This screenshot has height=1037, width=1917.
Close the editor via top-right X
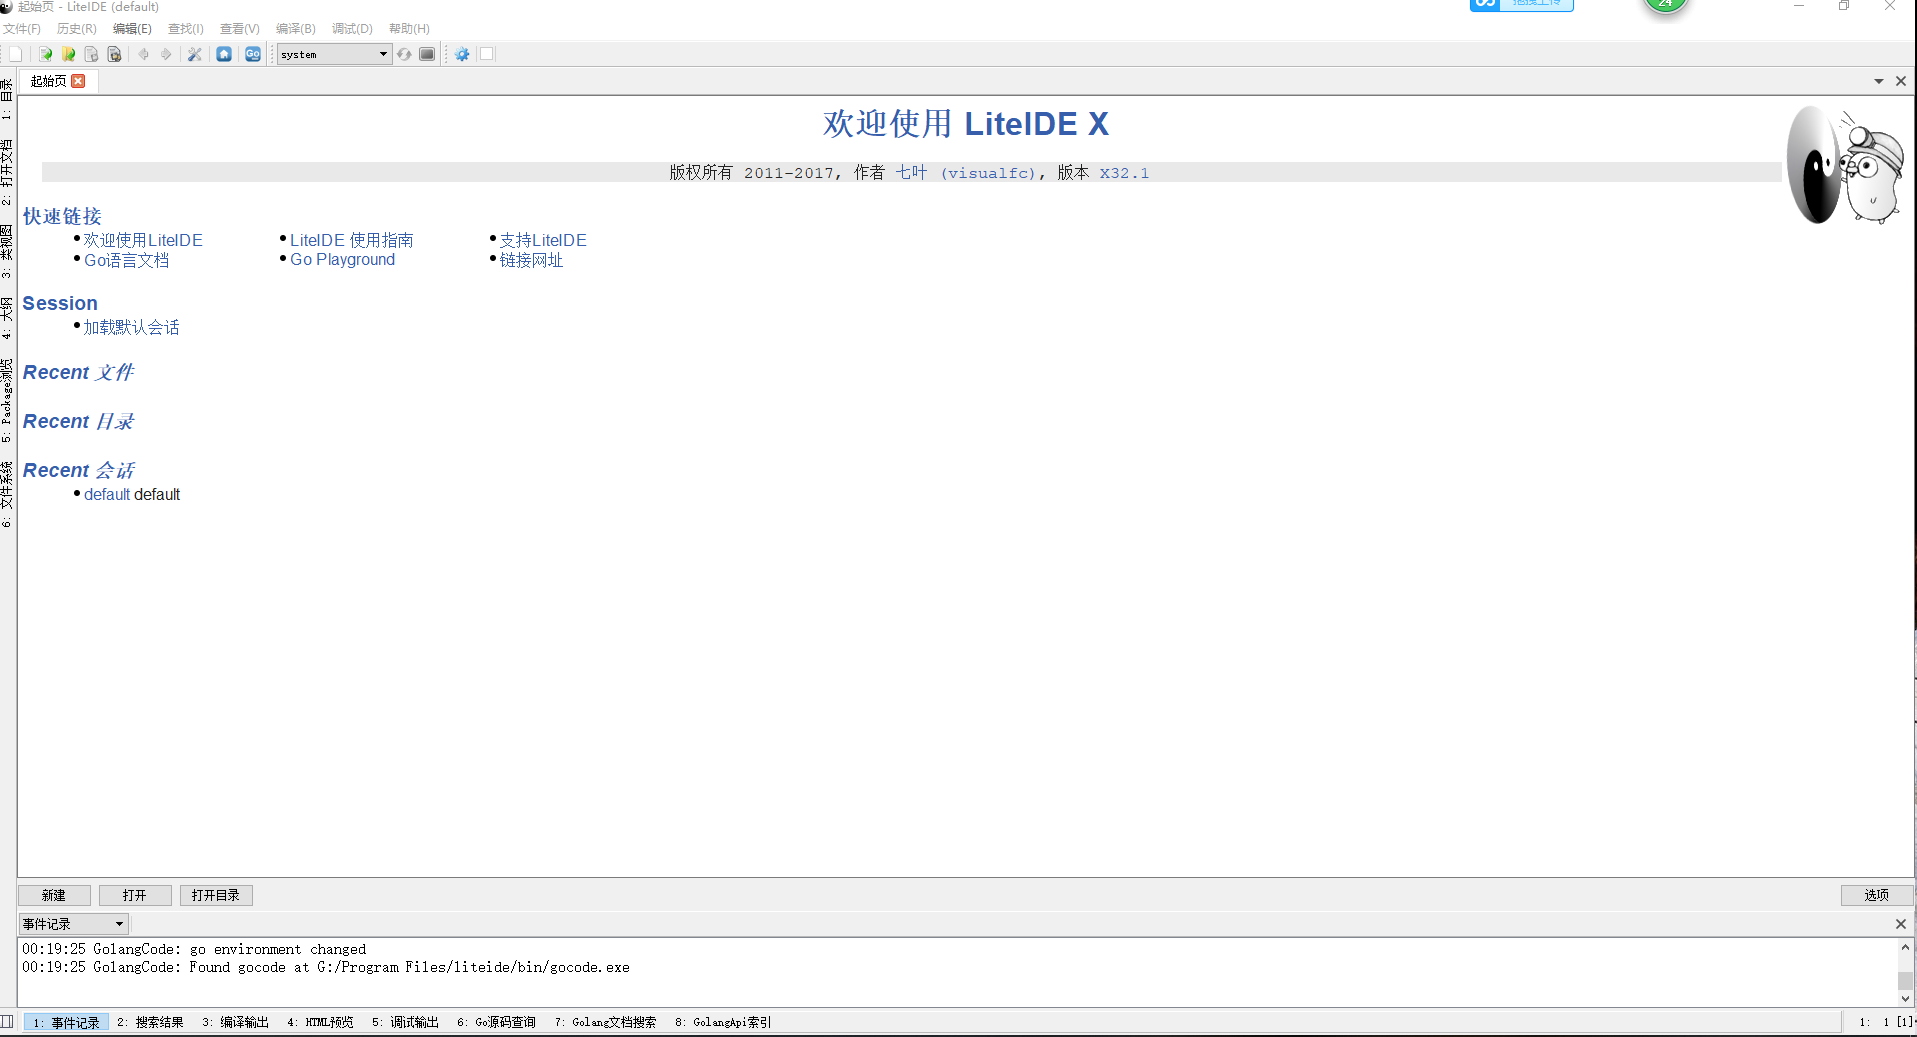point(1901,81)
